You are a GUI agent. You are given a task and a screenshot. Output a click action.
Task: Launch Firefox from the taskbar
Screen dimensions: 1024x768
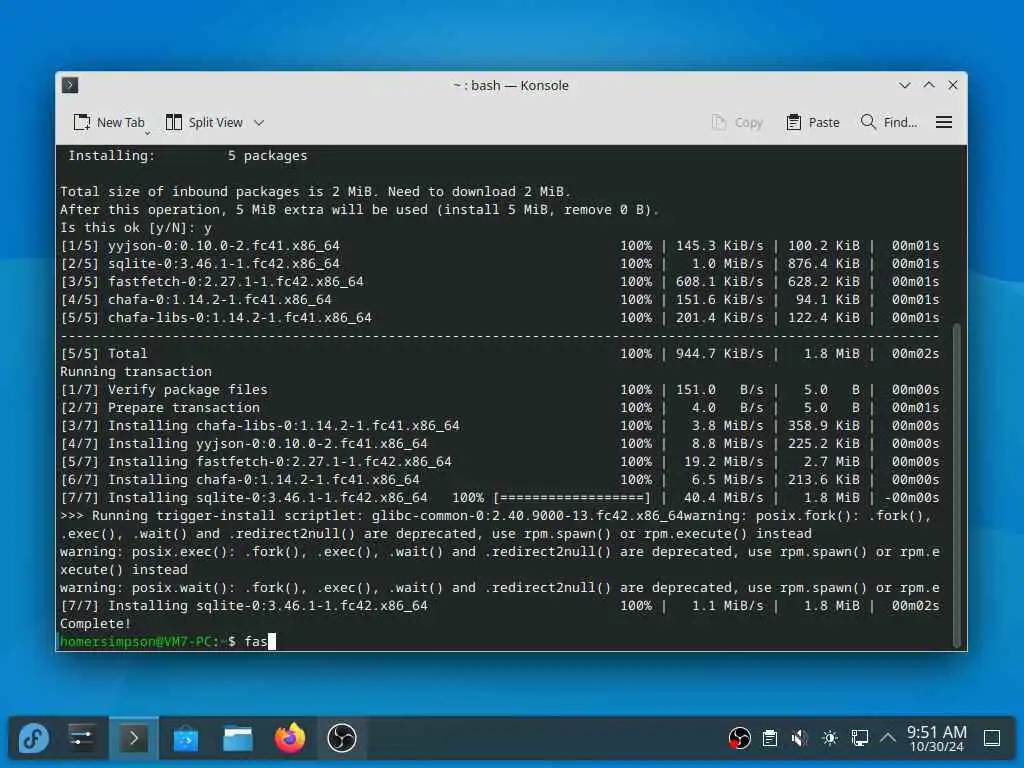coord(290,739)
